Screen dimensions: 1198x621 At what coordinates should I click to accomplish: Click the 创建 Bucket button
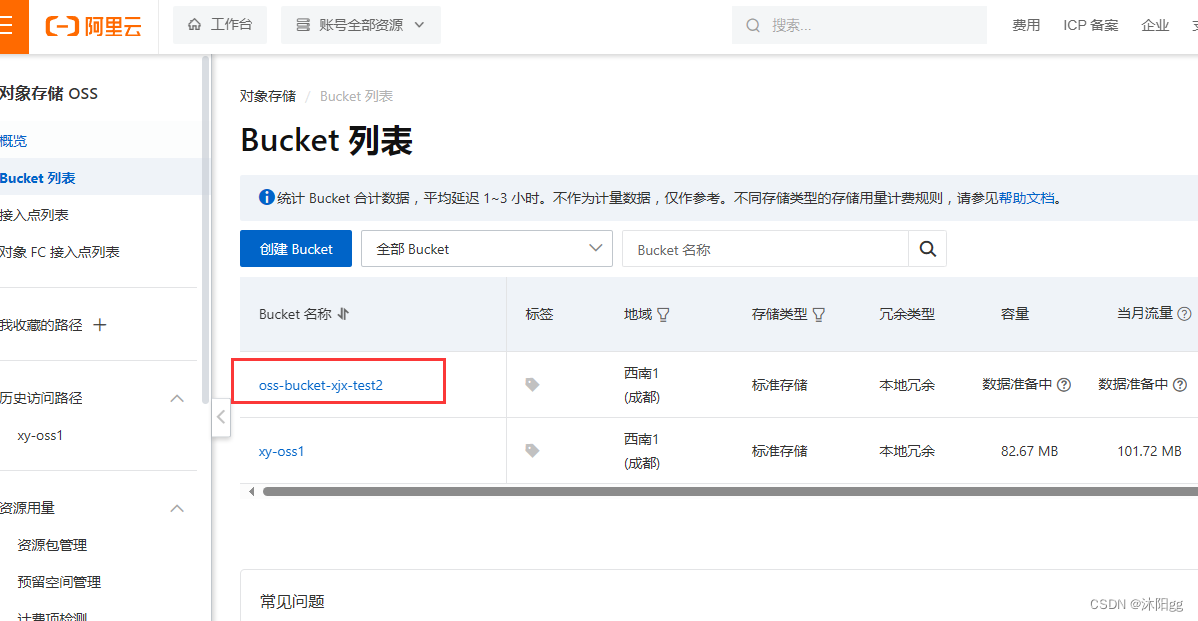295,248
